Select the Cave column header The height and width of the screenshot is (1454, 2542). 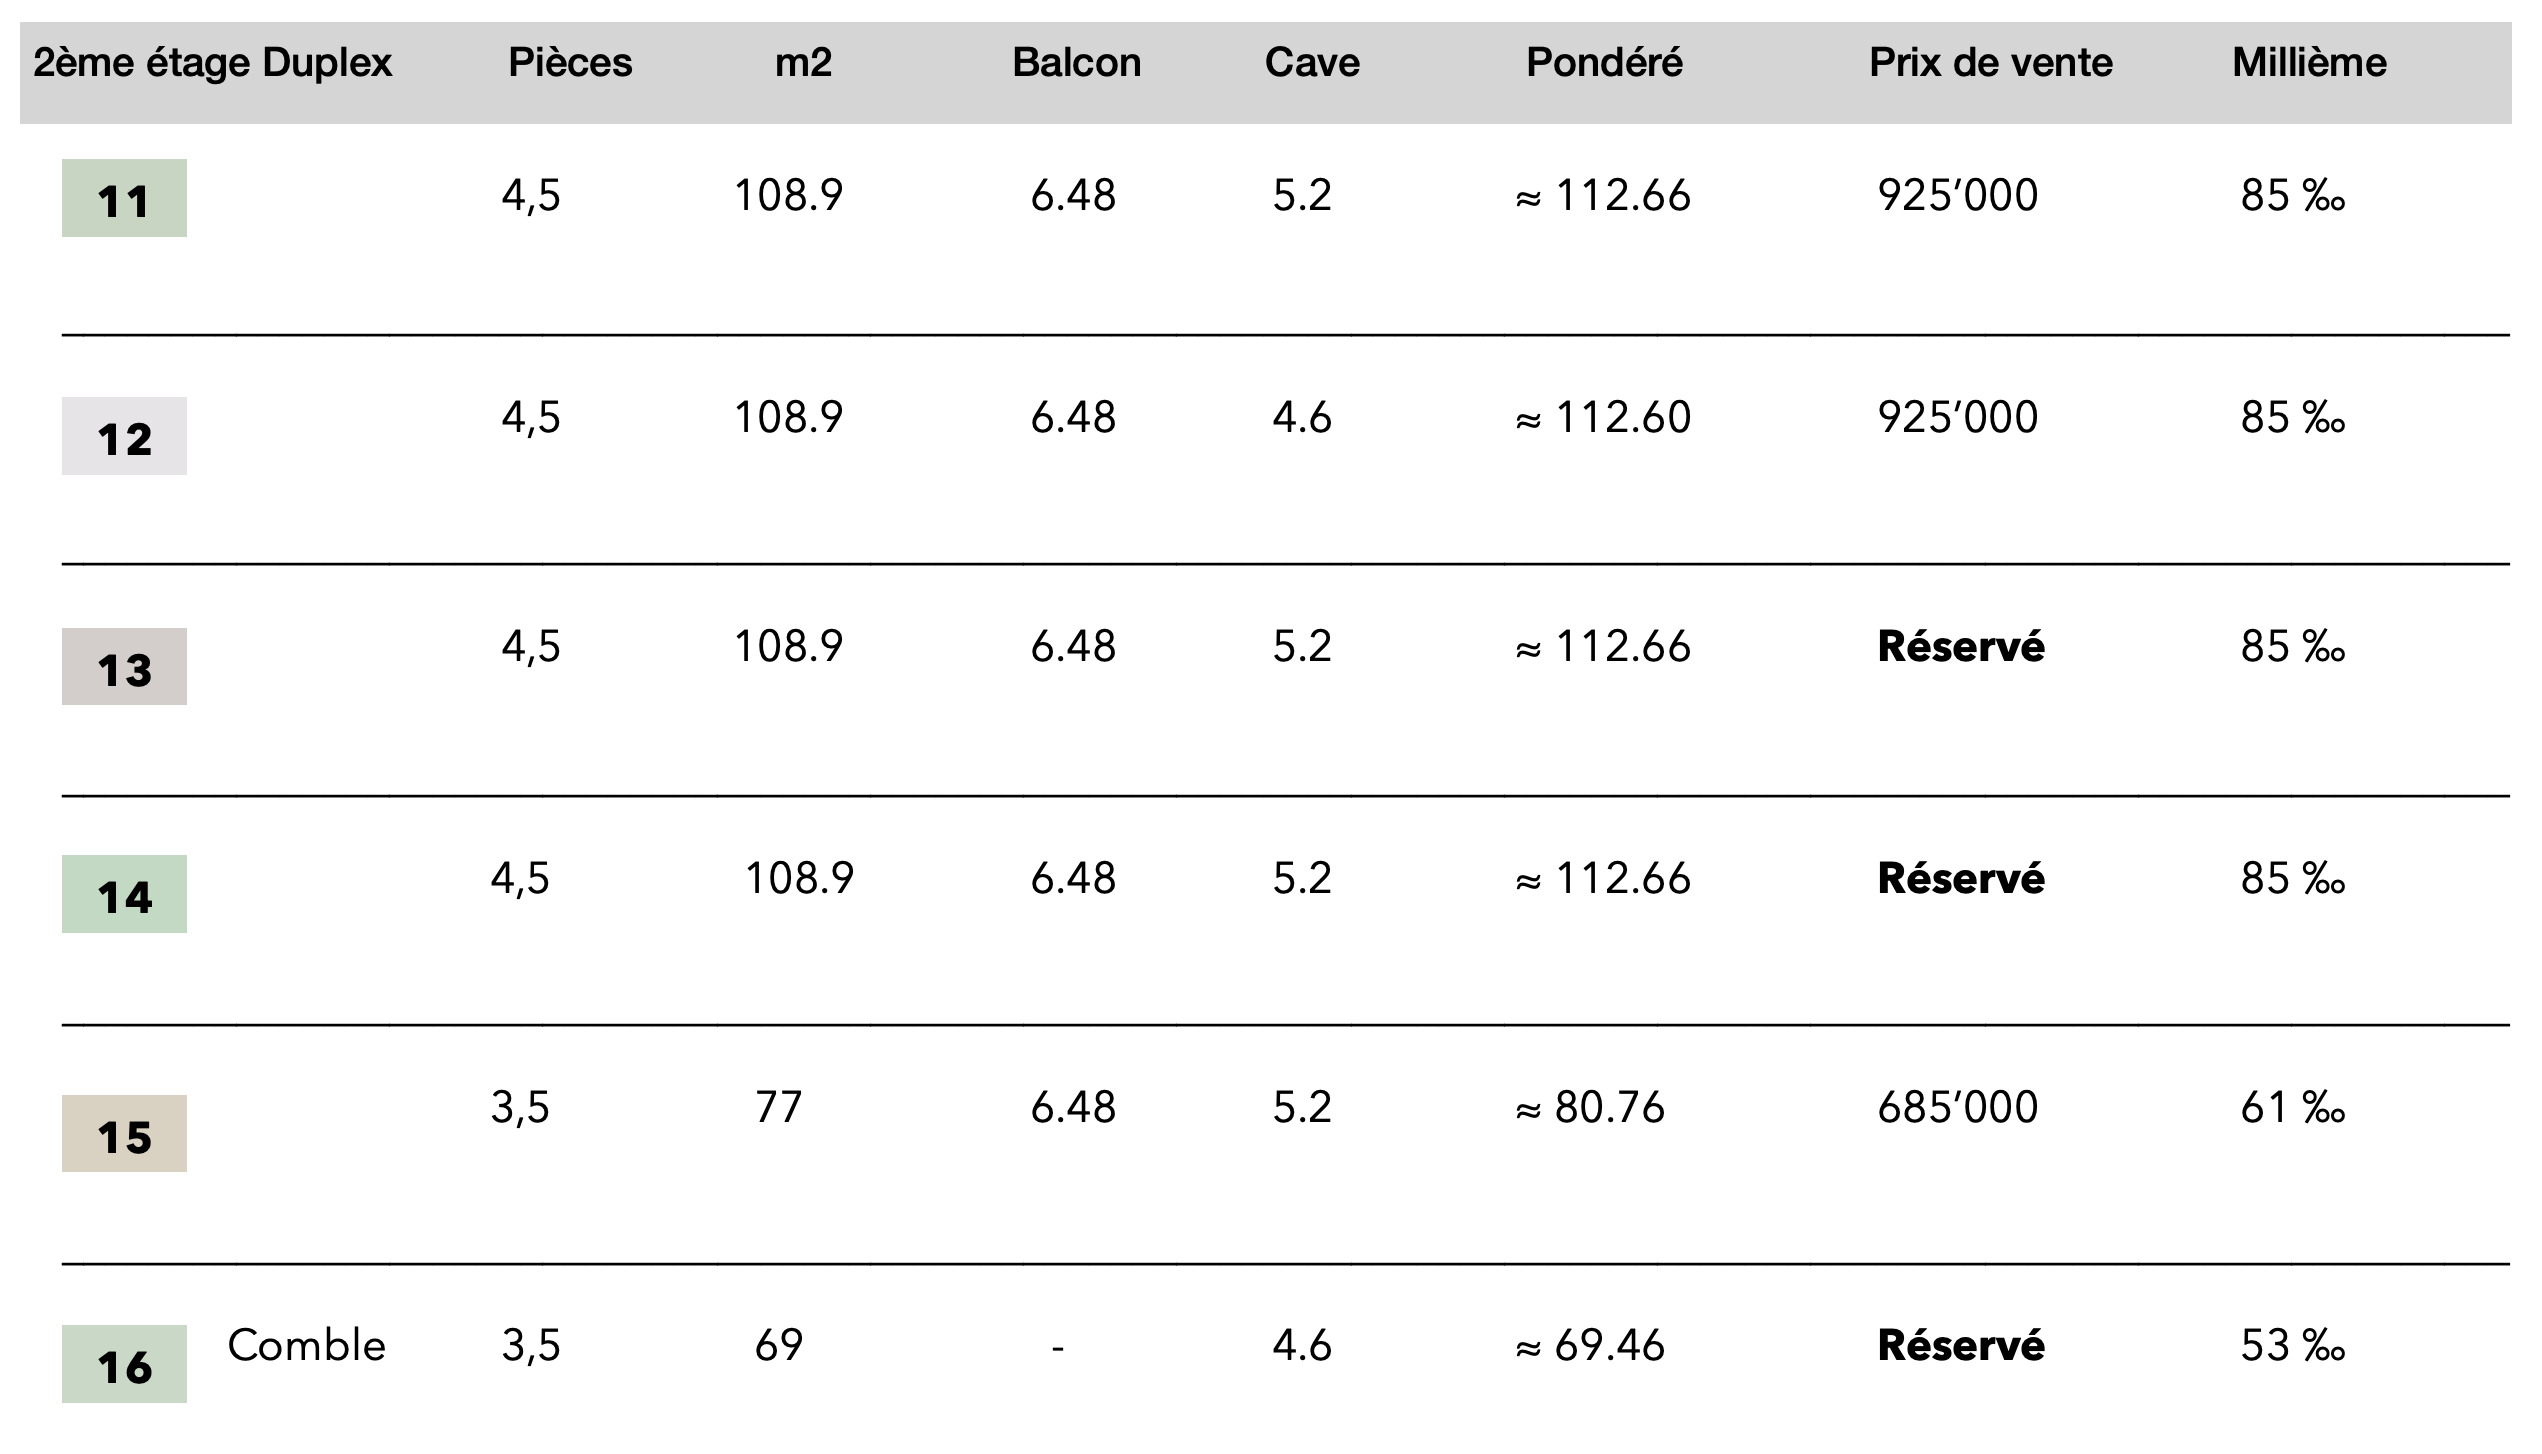pyautogui.click(x=1312, y=63)
